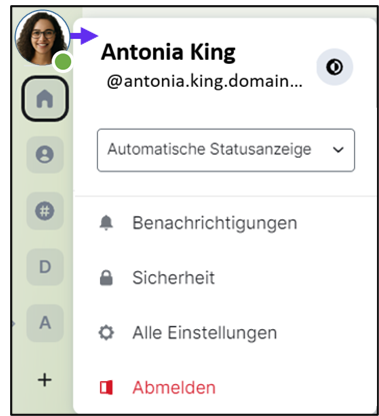Image resolution: width=379 pixels, height=416 pixels.
Task: Open the people contacts sidebar icon
Action: tap(45, 155)
